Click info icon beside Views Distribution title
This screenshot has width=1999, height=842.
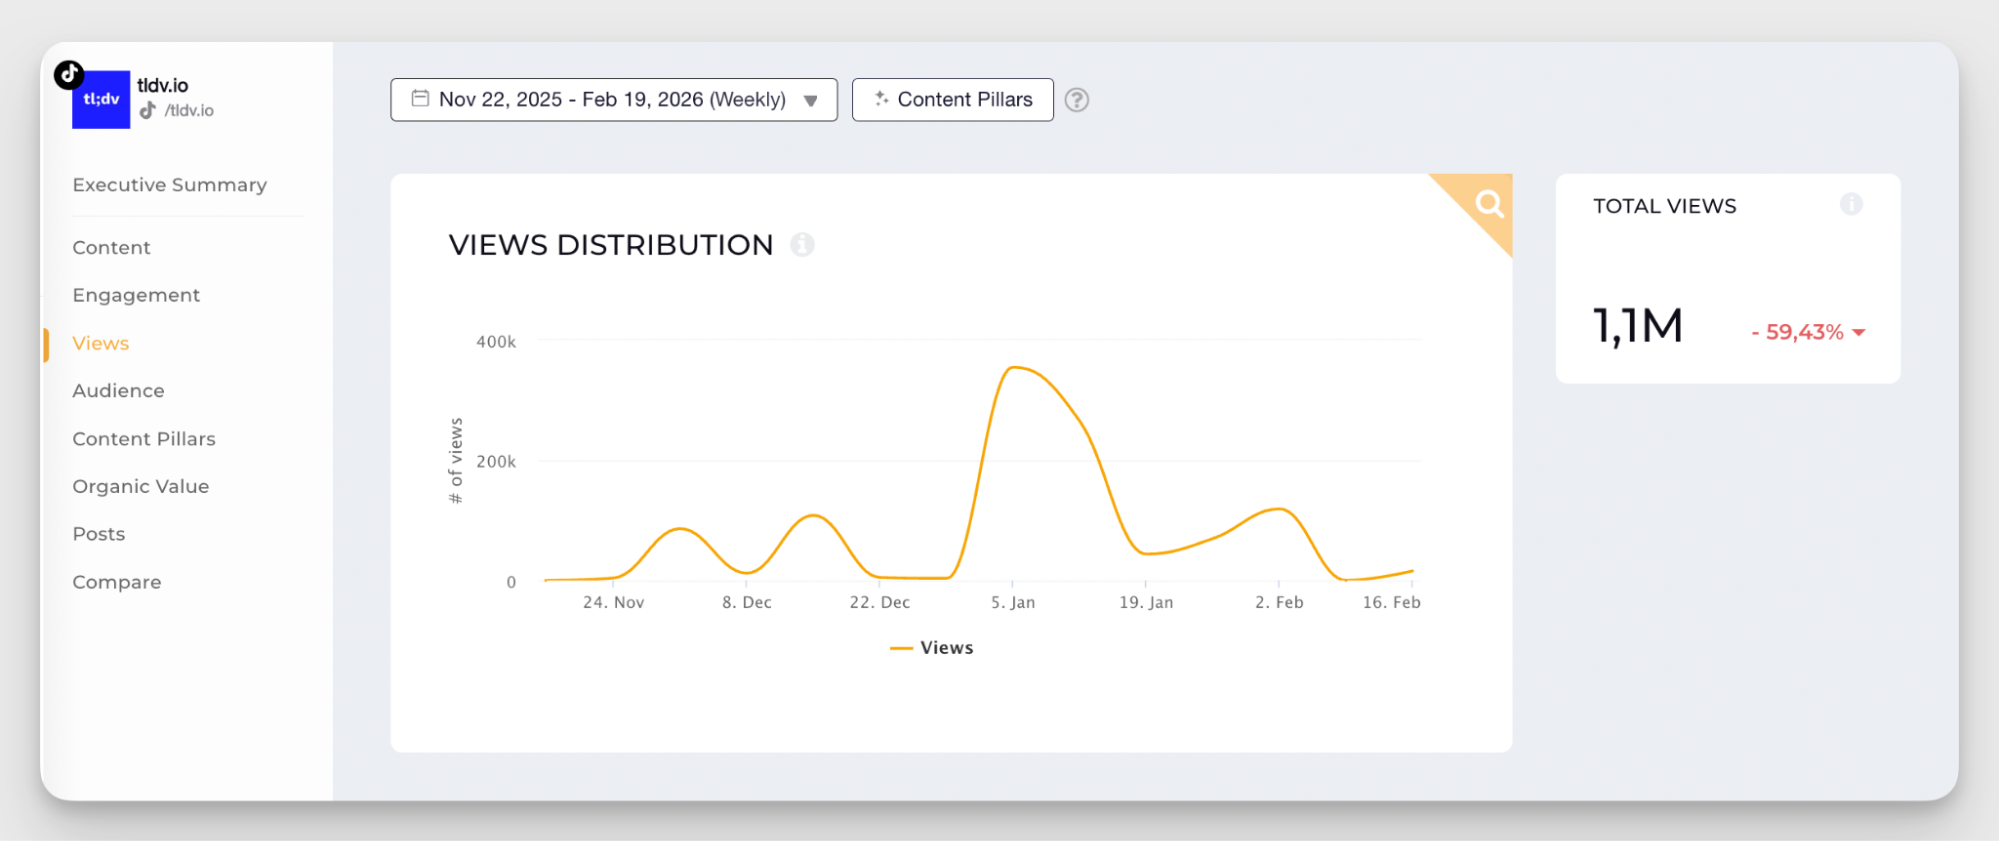pyautogui.click(x=802, y=245)
